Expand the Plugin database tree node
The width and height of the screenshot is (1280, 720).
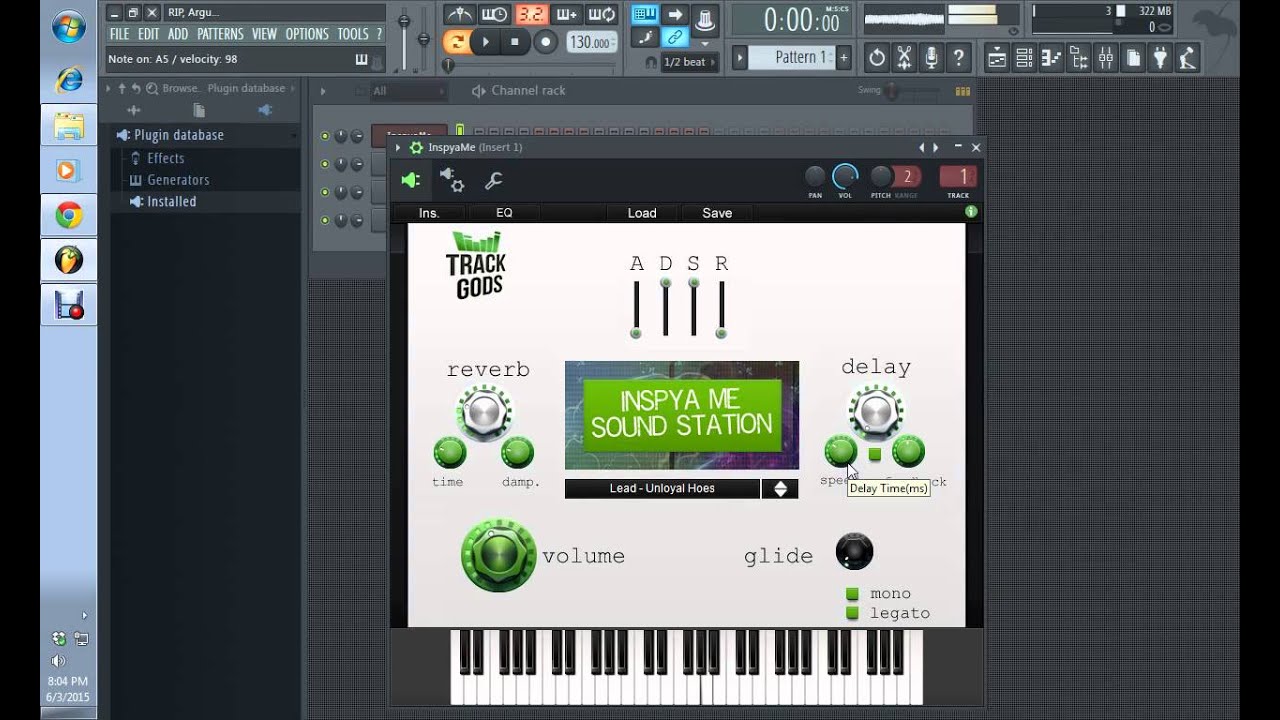(x=178, y=135)
